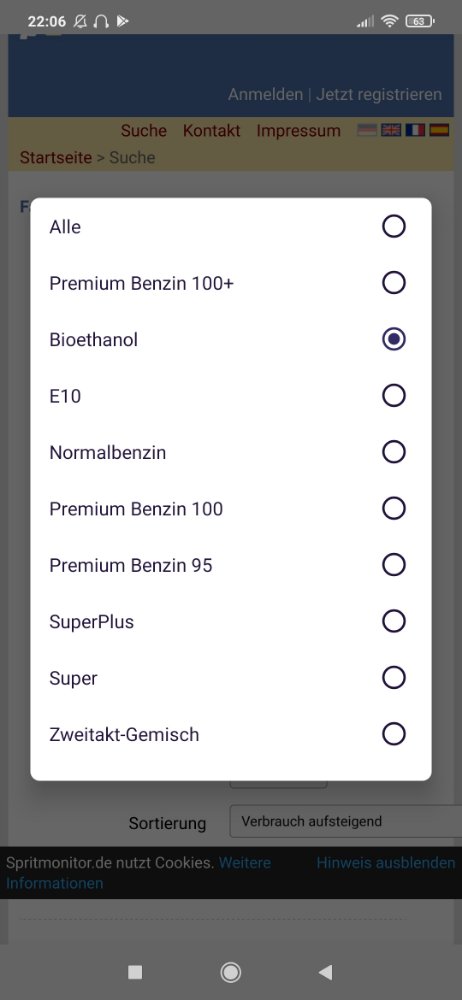Pick Normalbenzin from the fuel list
Viewport: 462px width, 1000px height.
click(231, 452)
